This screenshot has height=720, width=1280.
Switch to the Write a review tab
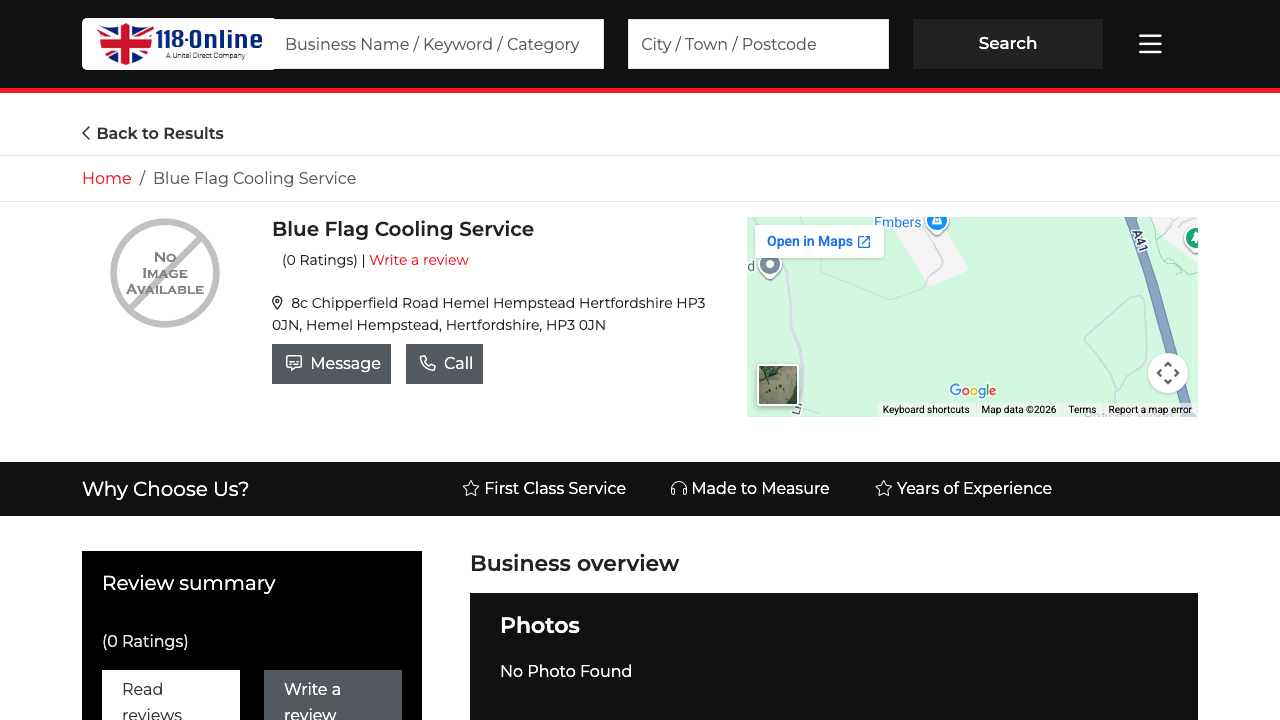click(332, 700)
